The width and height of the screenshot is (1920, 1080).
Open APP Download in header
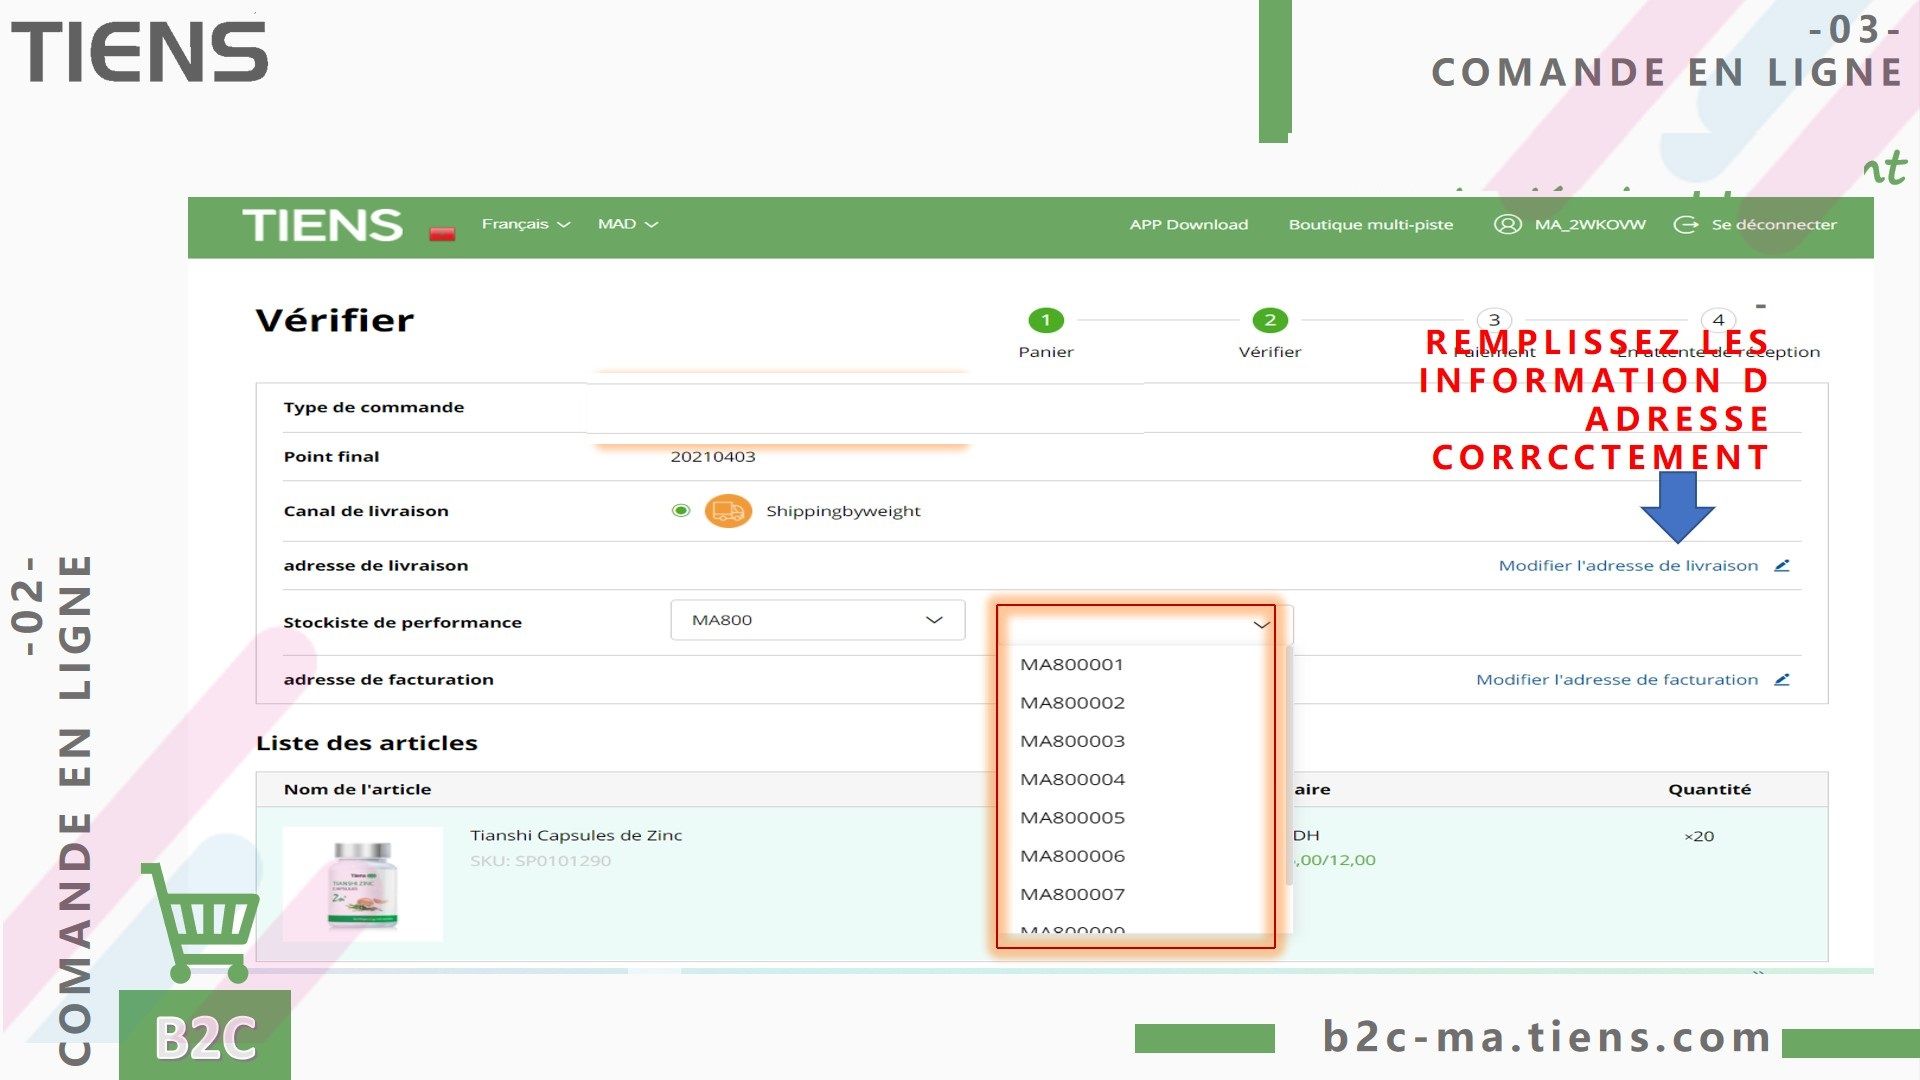[1188, 224]
